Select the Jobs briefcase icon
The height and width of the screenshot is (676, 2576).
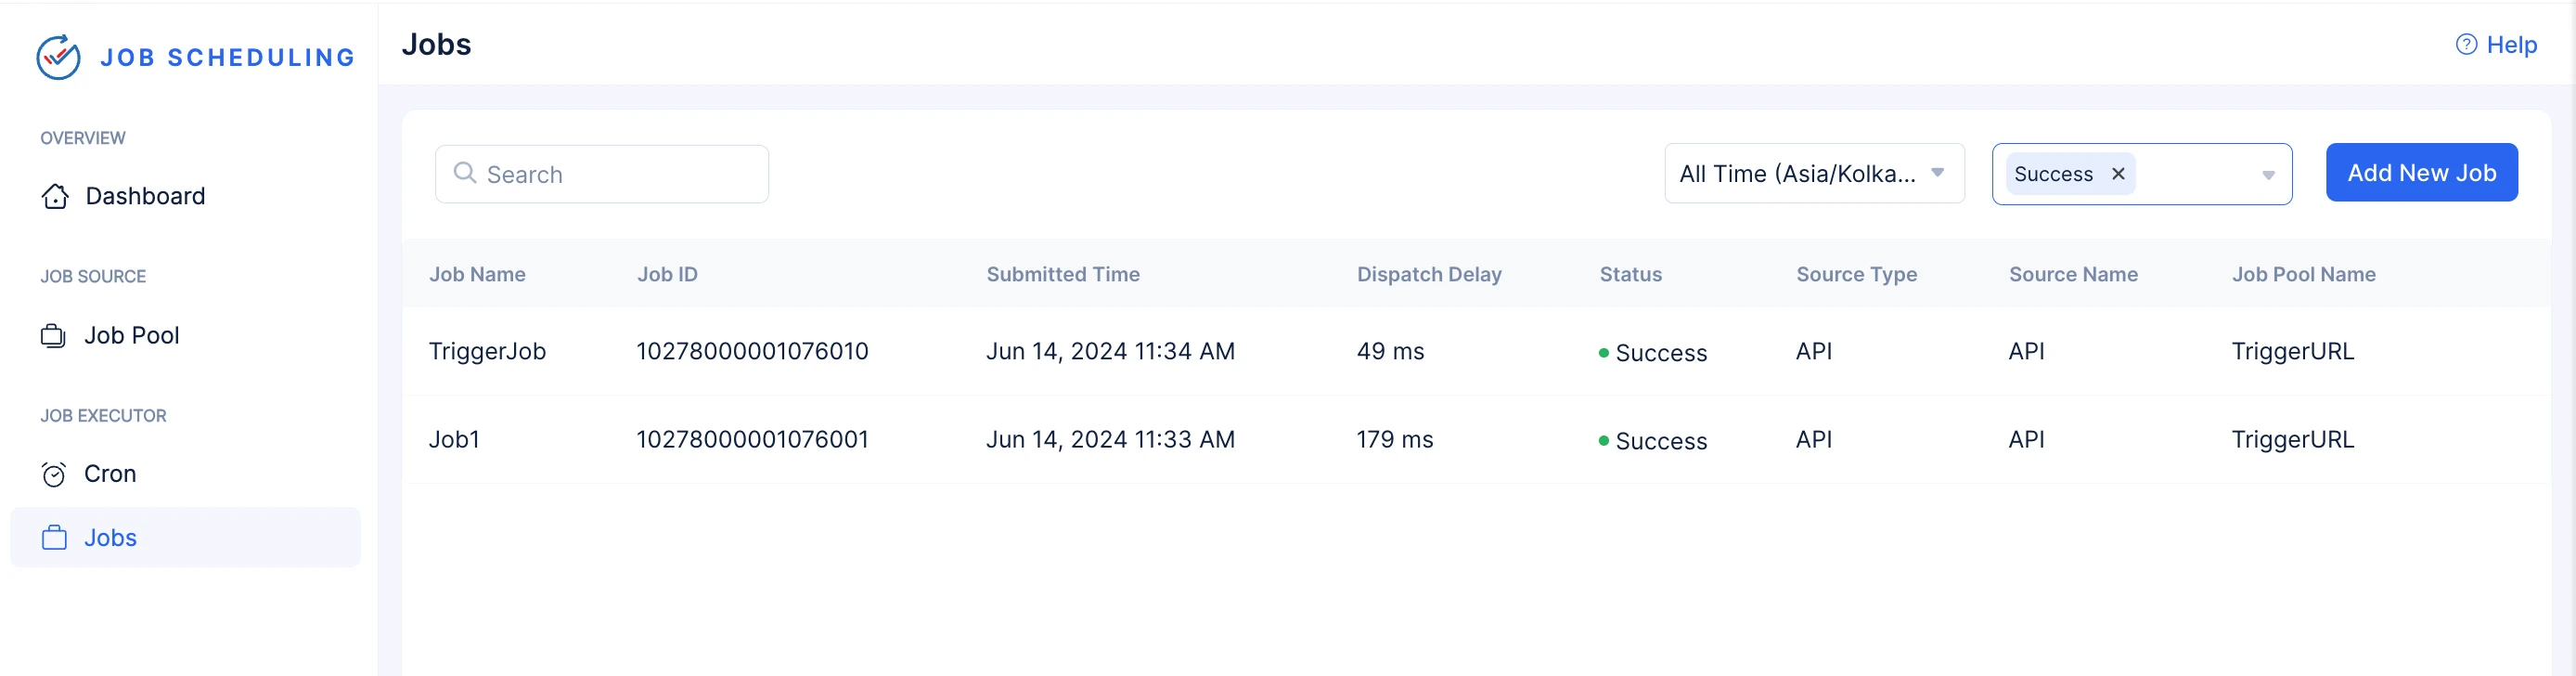click(x=54, y=538)
